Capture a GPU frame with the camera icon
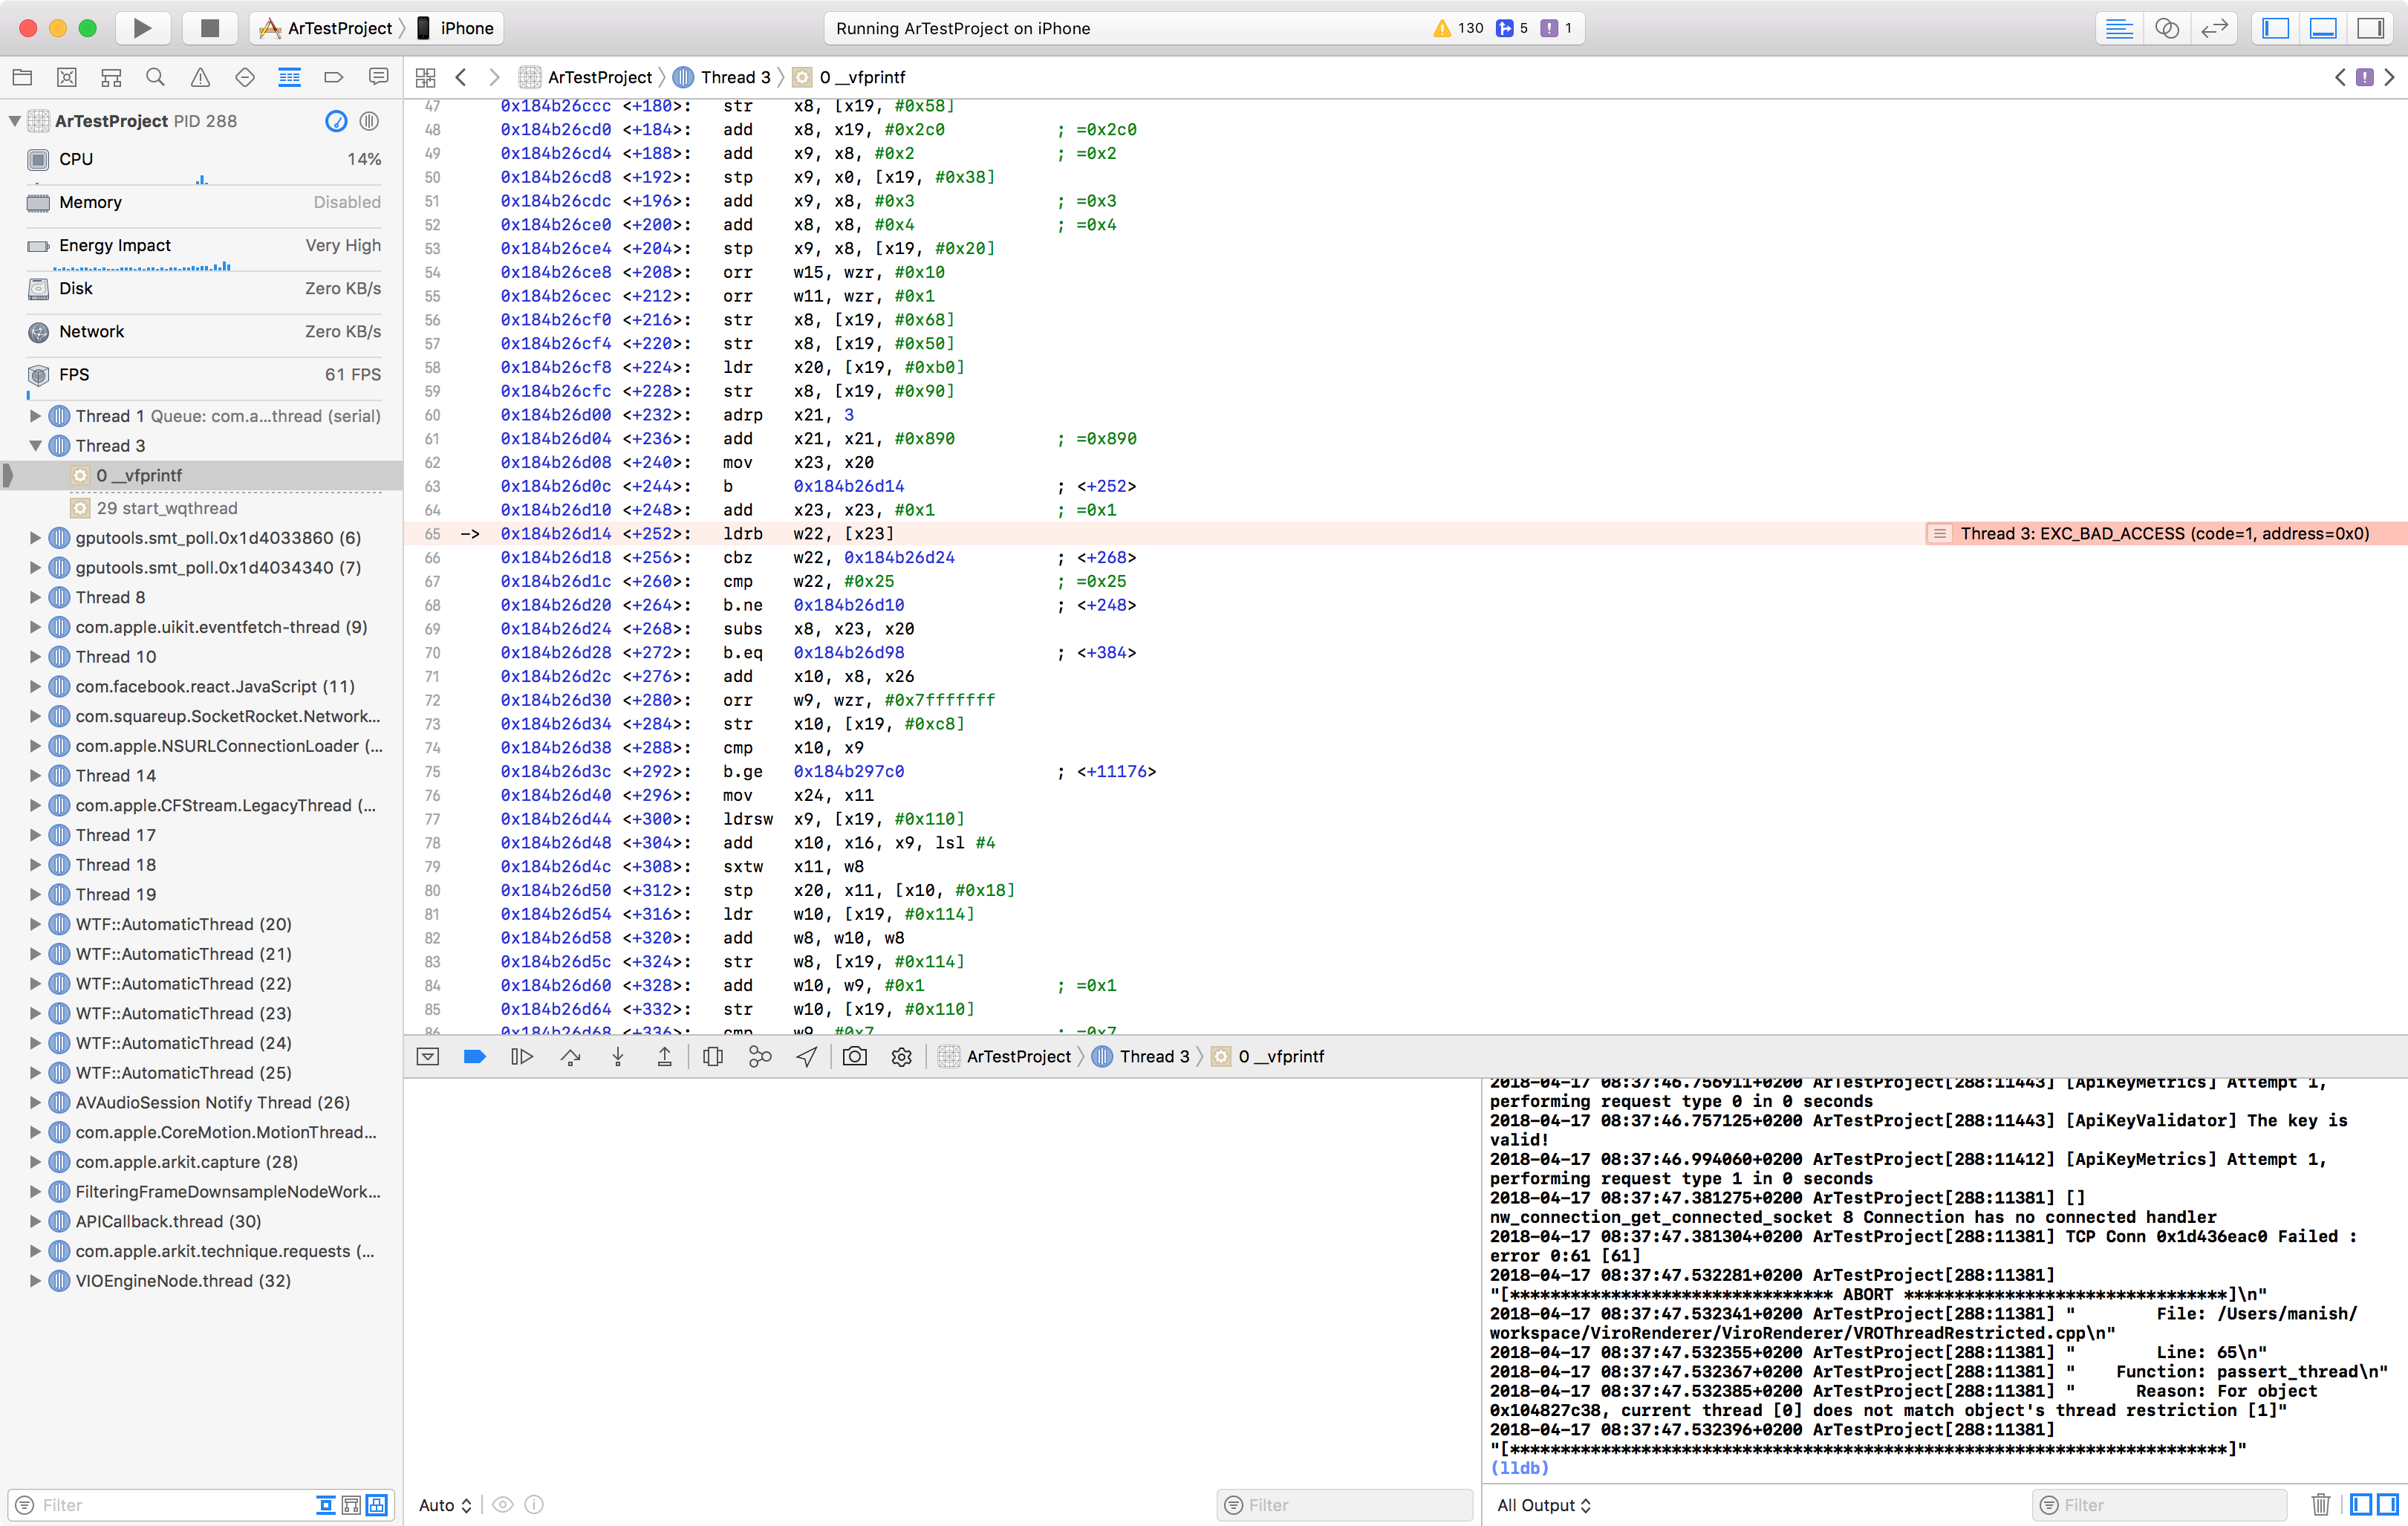The image size is (2408, 1526). click(855, 1056)
